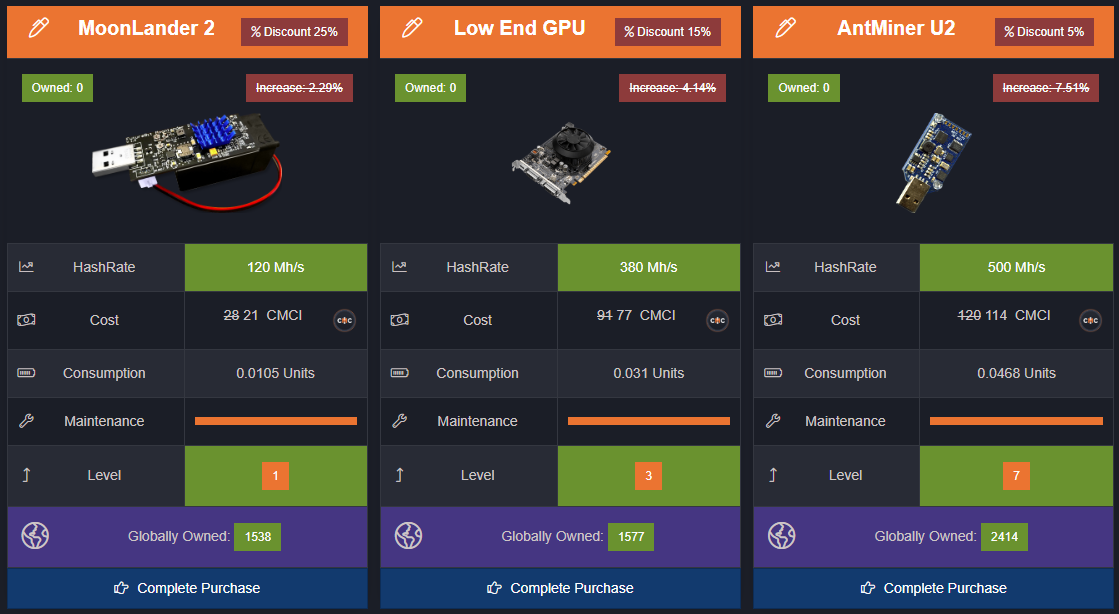Click the level arrow icon for MoonLander 2
The image size is (1119, 614).
[x=26, y=475]
